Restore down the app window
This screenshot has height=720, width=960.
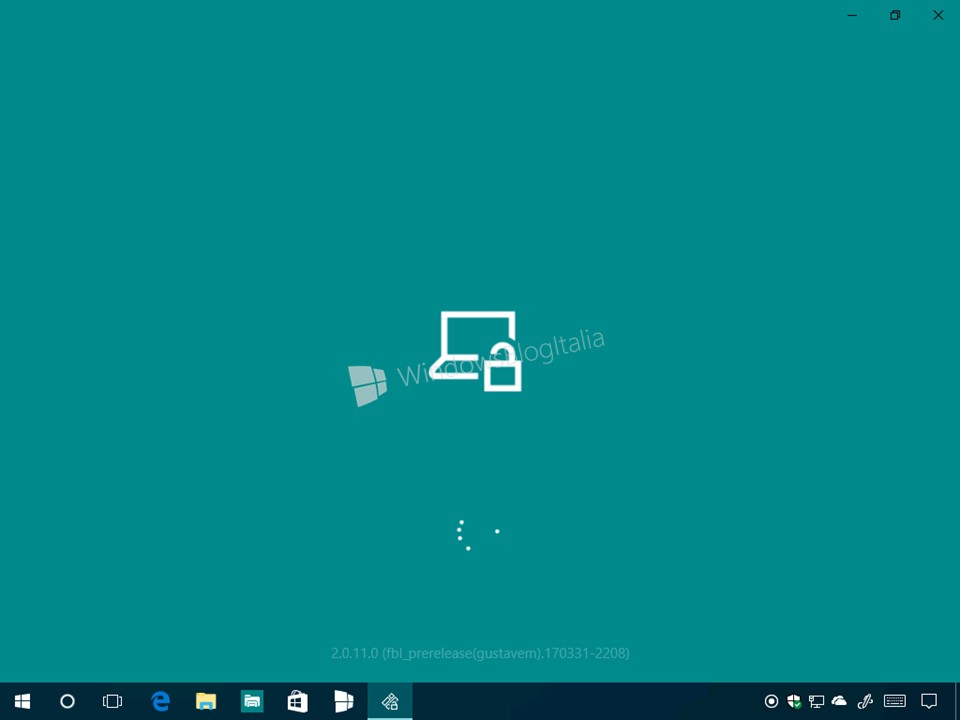(x=895, y=15)
